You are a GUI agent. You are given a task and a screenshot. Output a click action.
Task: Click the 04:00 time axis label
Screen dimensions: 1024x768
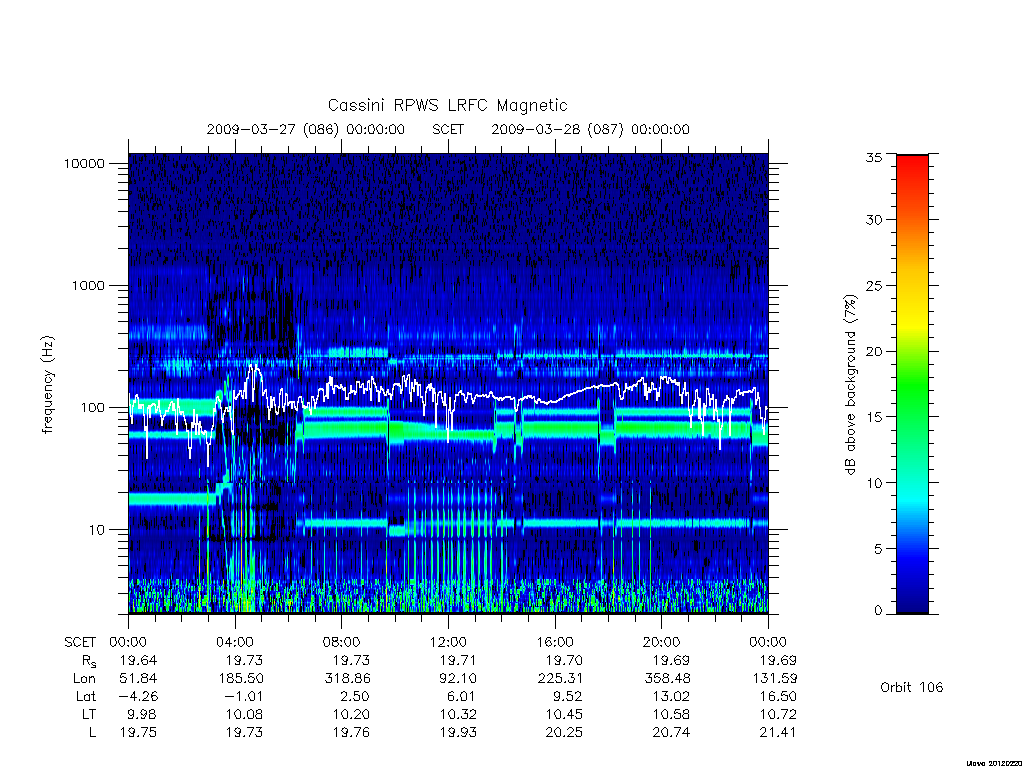235,642
